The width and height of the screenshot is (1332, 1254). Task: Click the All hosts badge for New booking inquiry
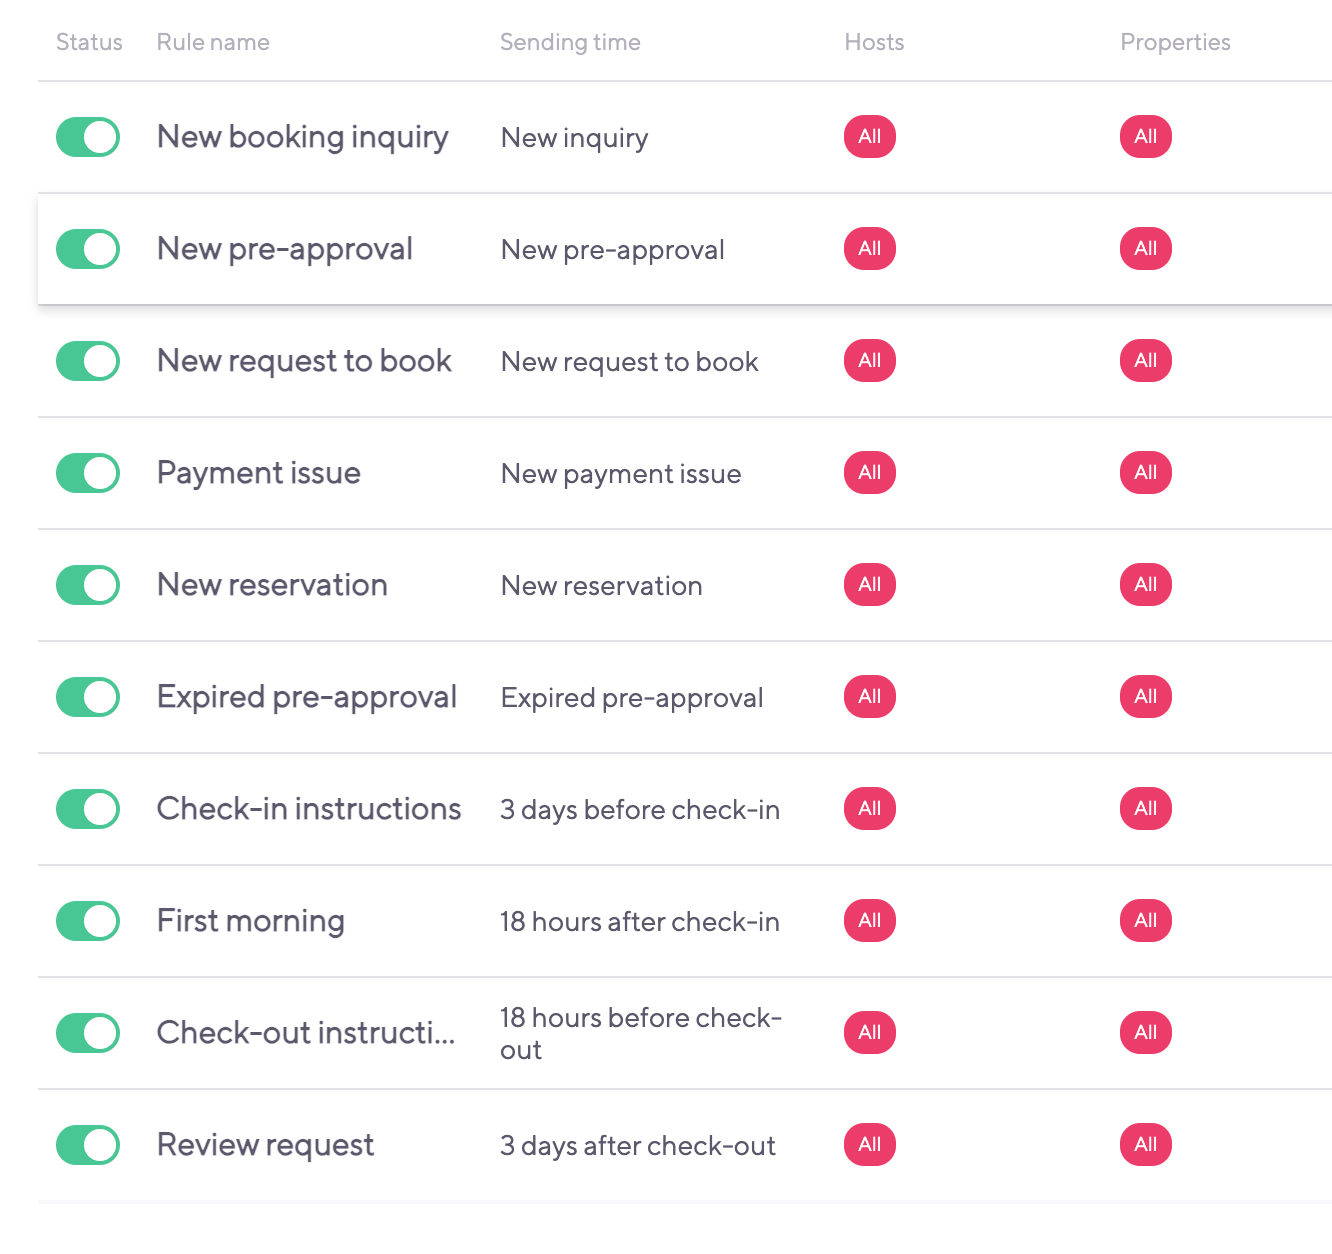(x=869, y=137)
